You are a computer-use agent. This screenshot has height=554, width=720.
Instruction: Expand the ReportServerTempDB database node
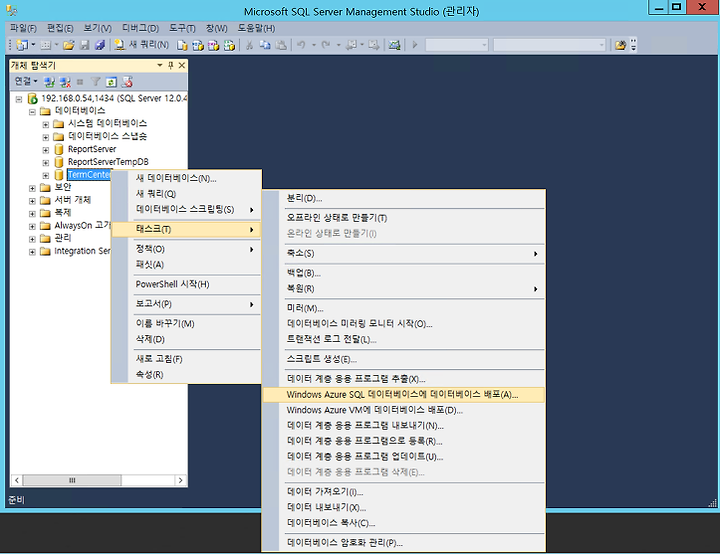[45, 163]
